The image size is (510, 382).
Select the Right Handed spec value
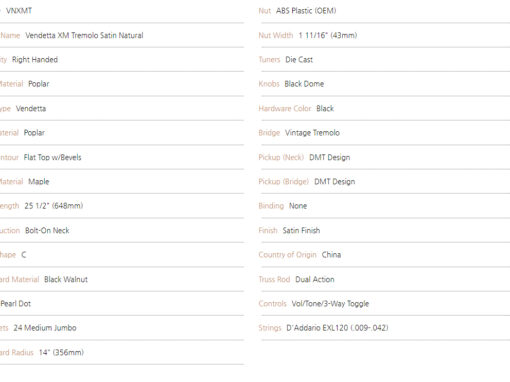pyautogui.click(x=35, y=60)
